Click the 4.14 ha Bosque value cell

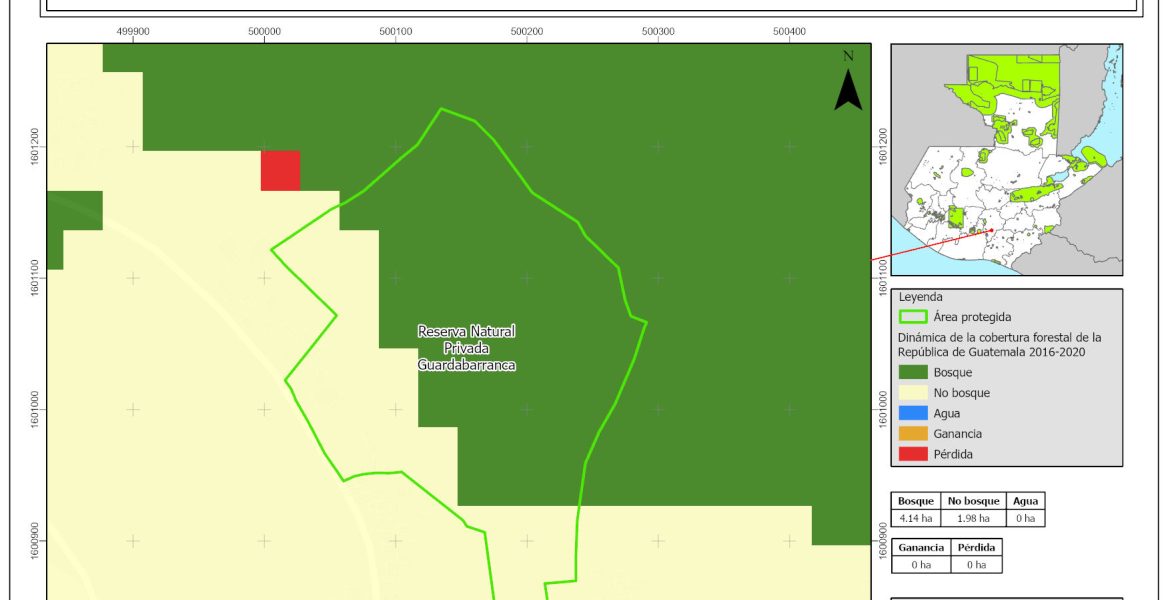coord(915,518)
